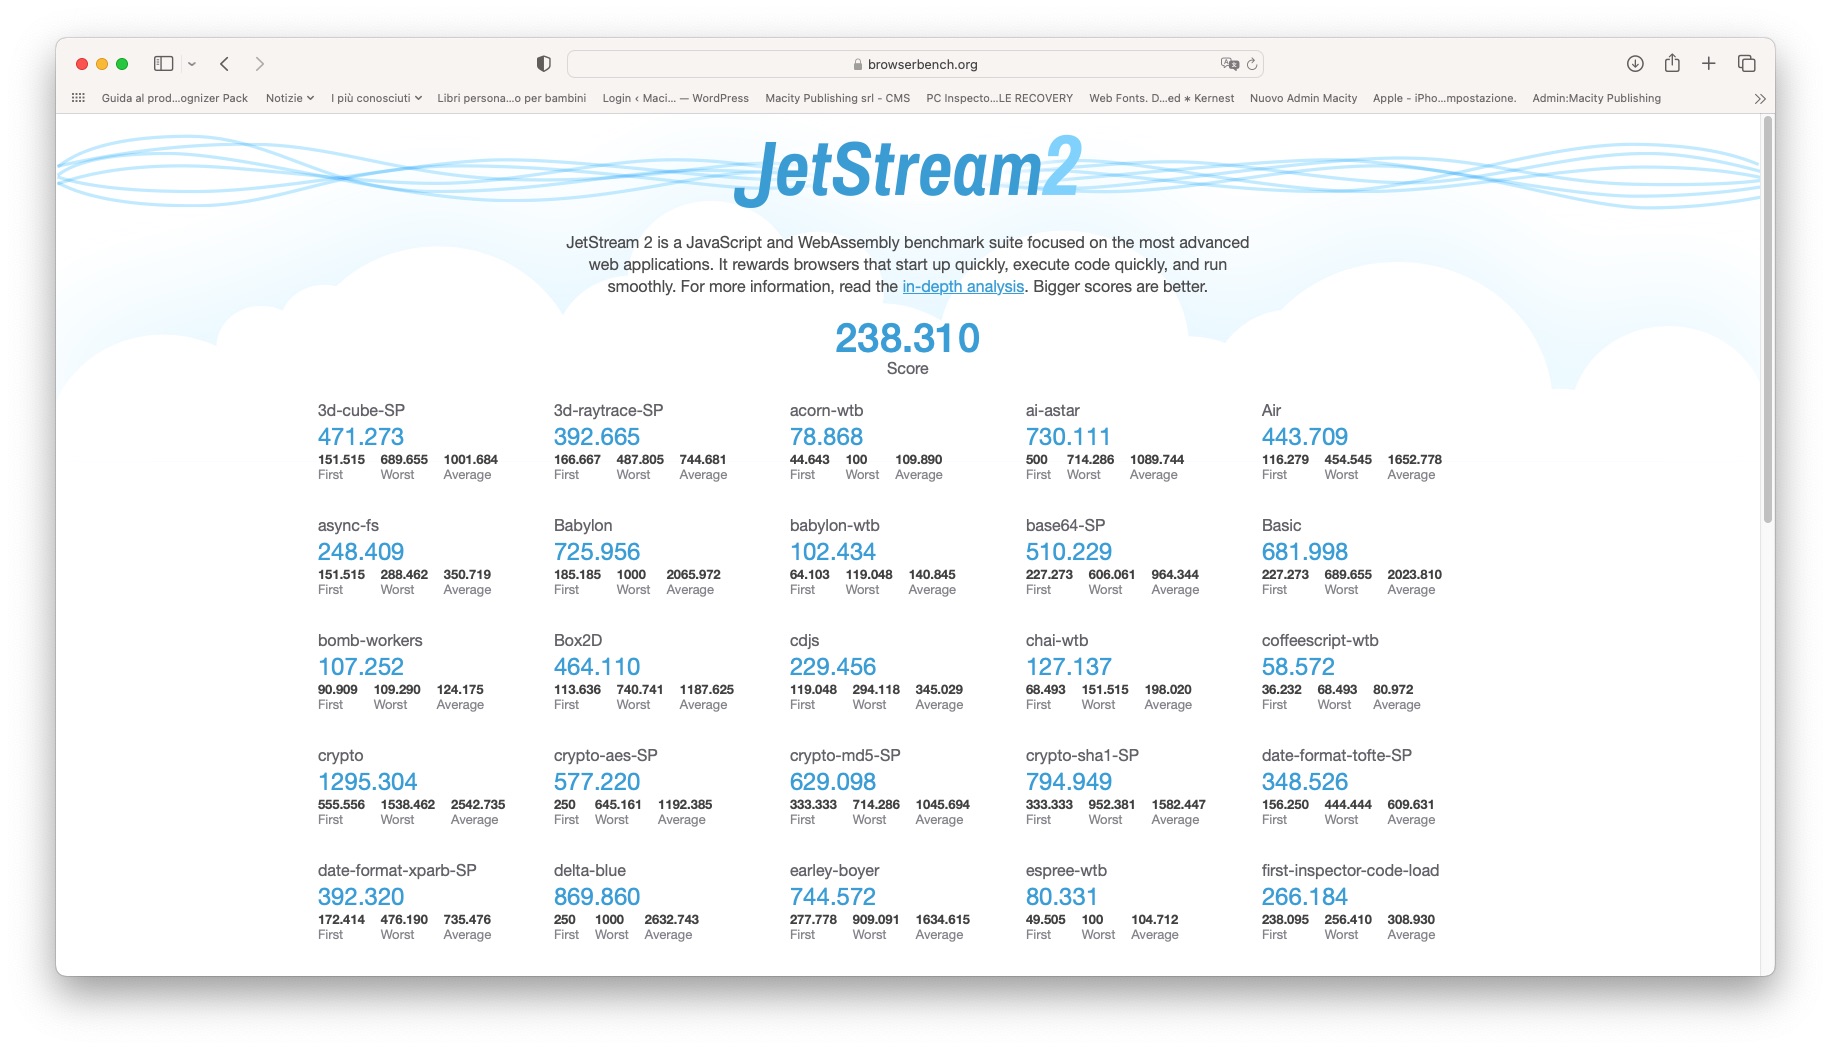Expand the Notizie bookmarks folder
This screenshot has height=1050, width=1831.
pos(290,98)
